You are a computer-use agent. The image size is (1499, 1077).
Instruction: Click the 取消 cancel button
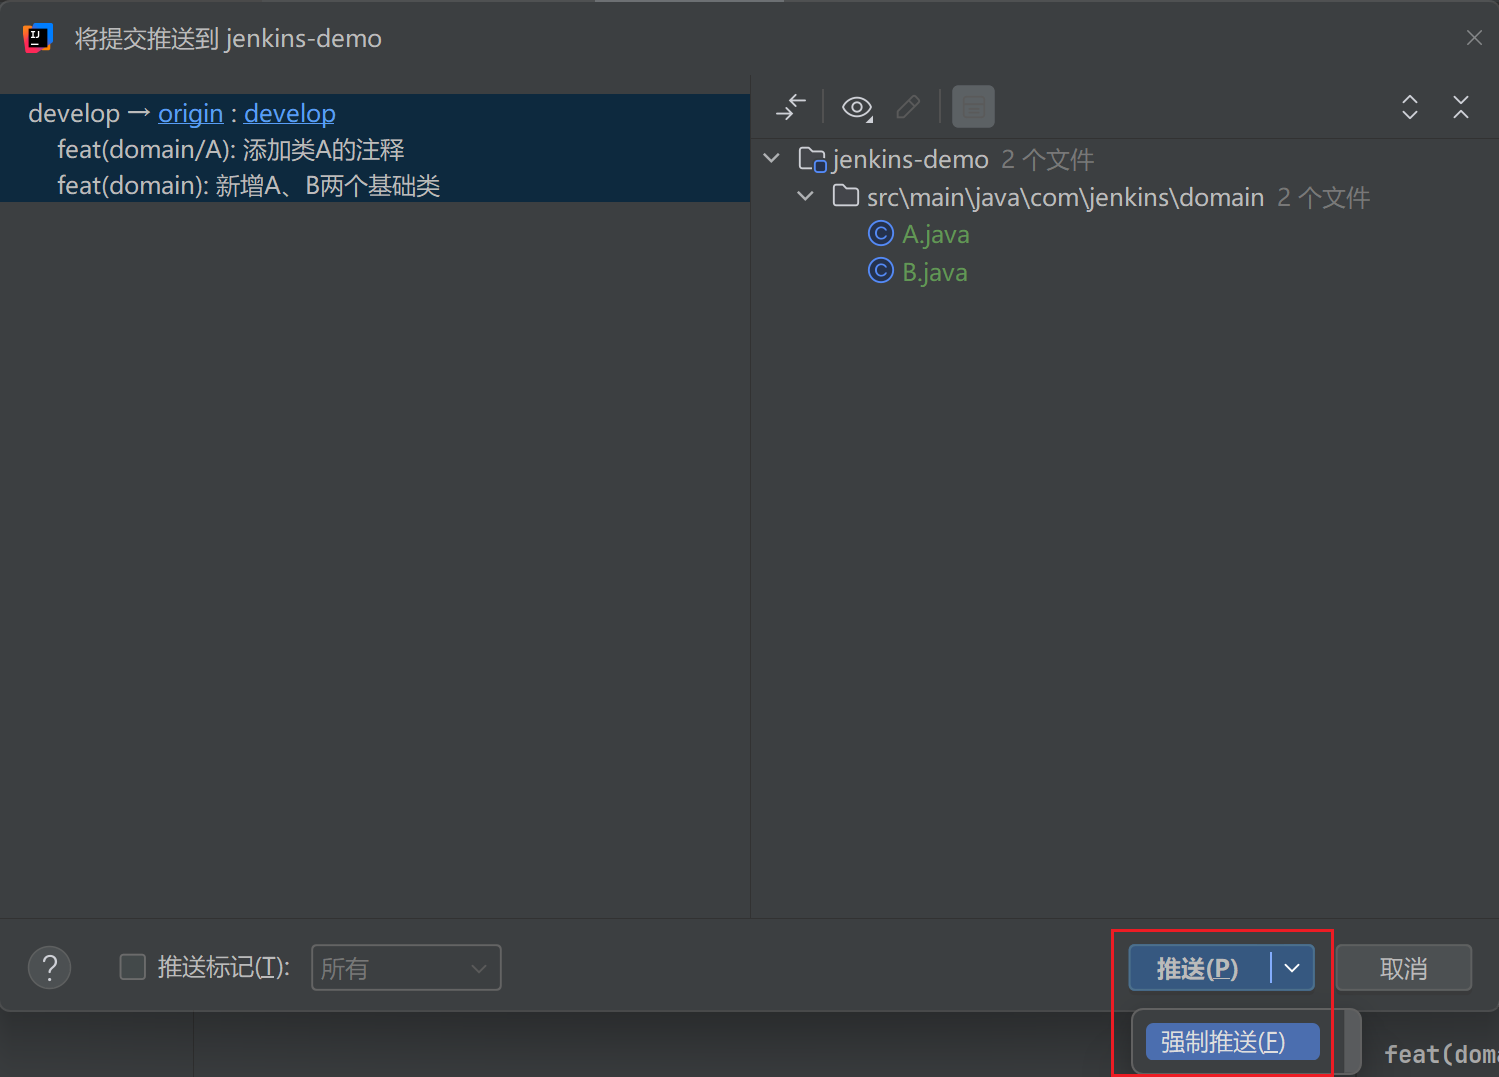(x=1403, y=968)
